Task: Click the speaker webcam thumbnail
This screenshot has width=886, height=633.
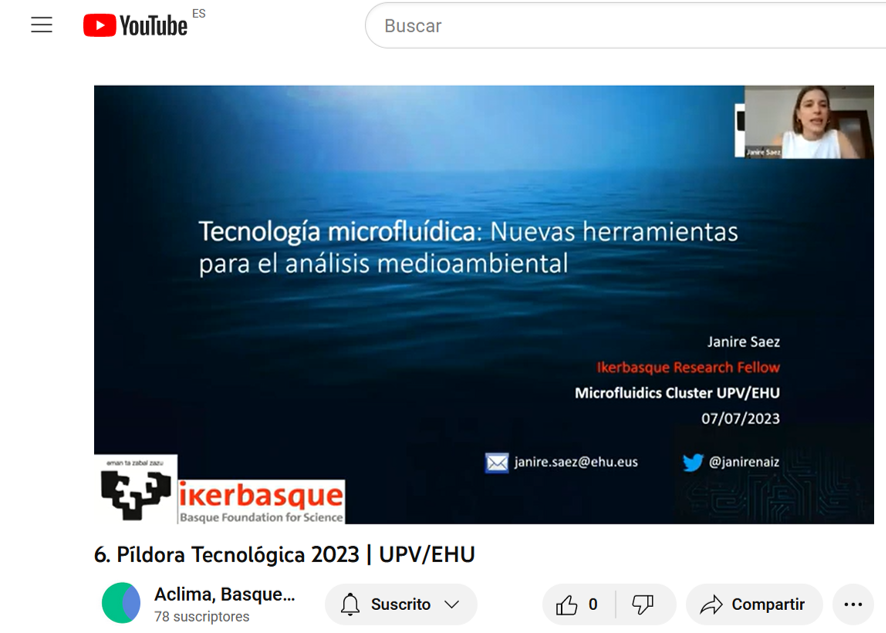Action: pos(802,123)
